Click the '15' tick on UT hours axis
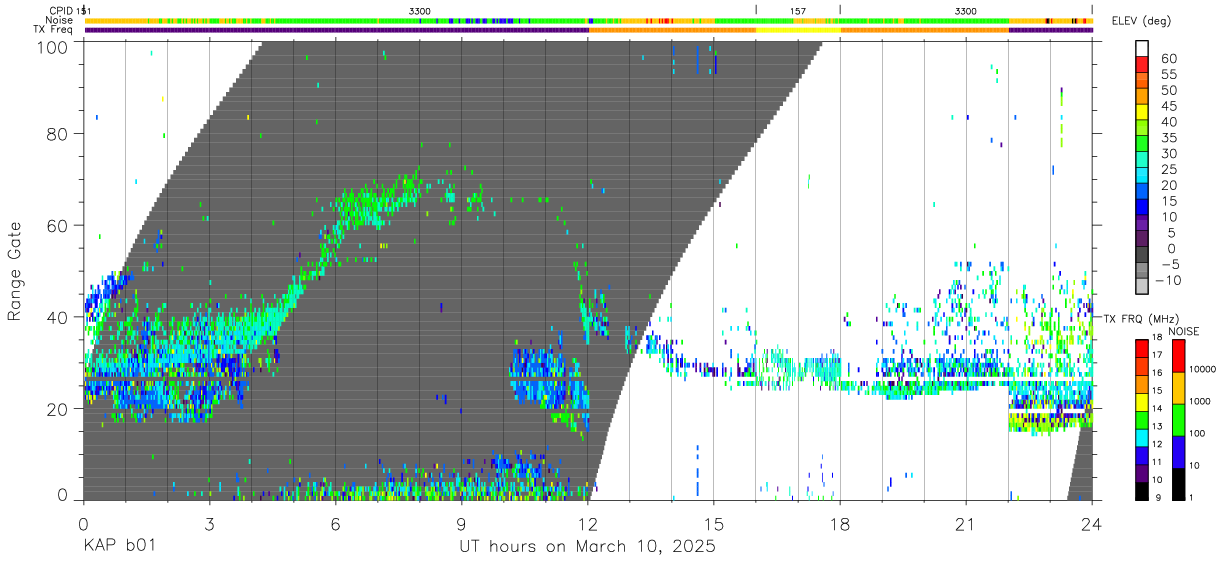The width and height of the screenshot is (1228, 567). 714,524
